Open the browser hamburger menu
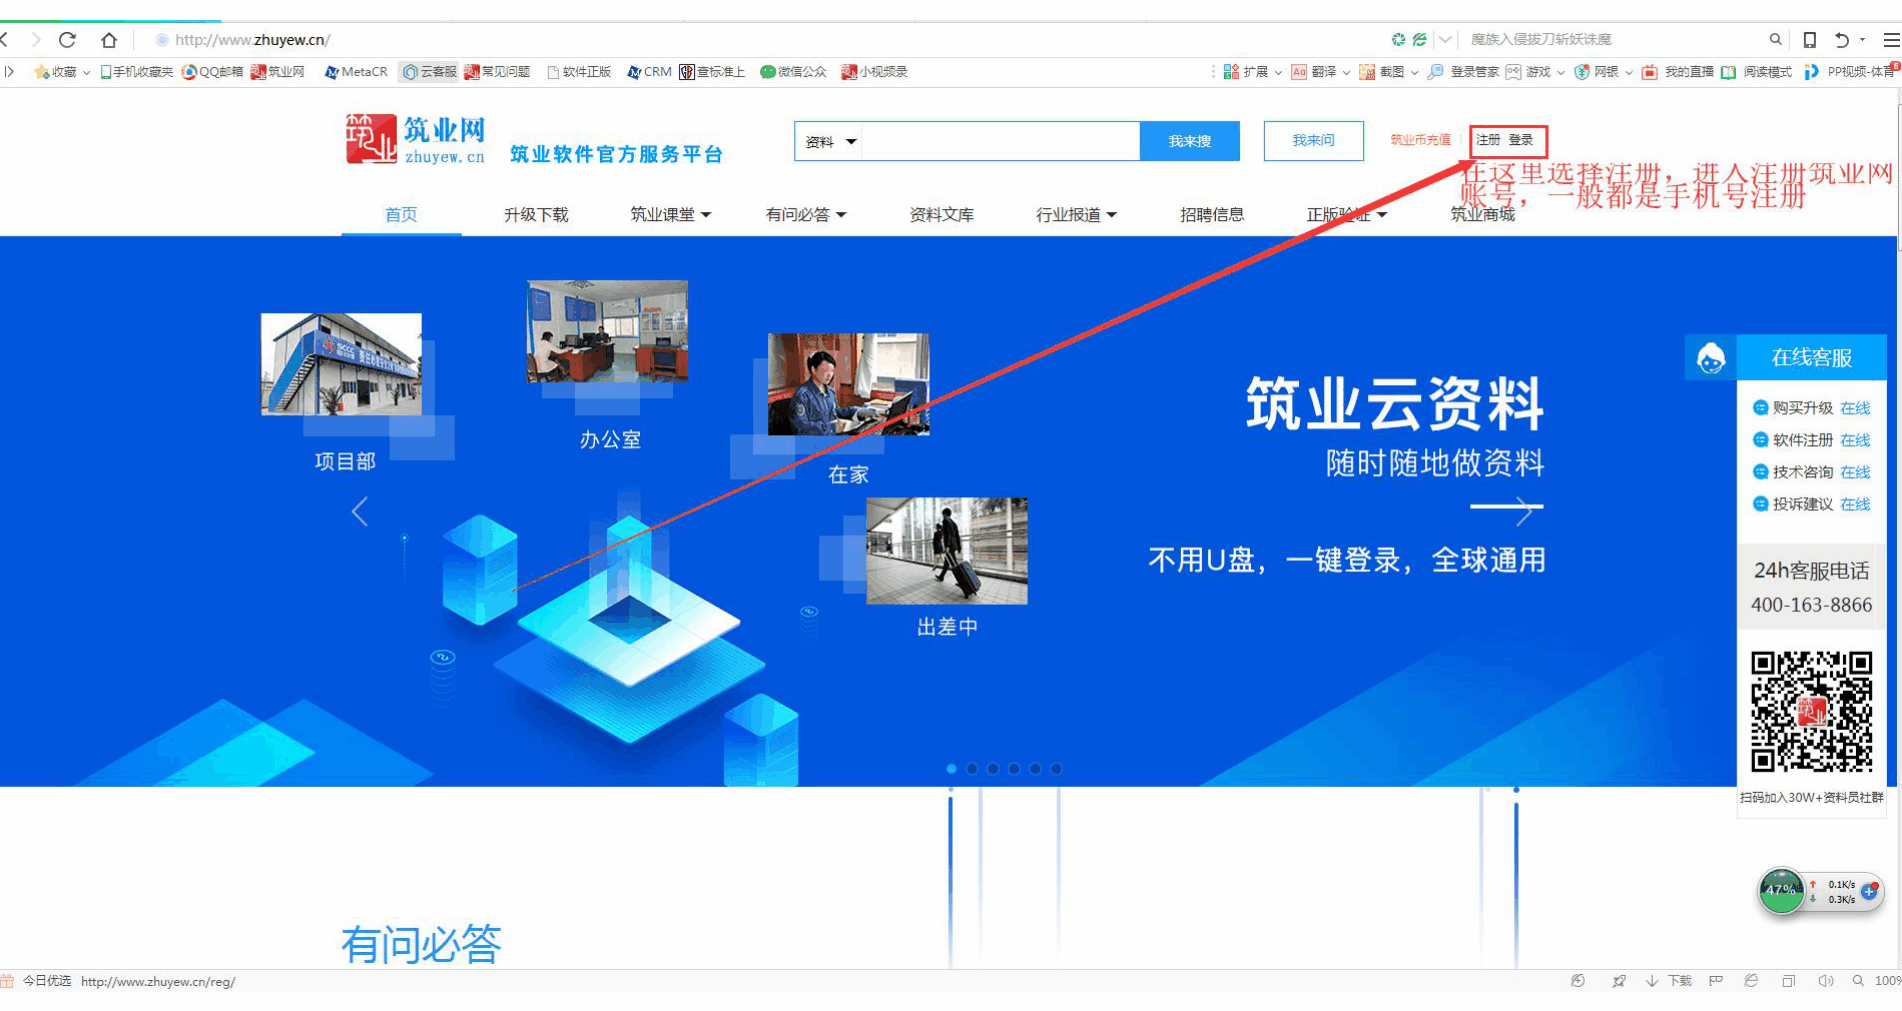This screenshot has width=1902, height=1011. point(1890,40)
